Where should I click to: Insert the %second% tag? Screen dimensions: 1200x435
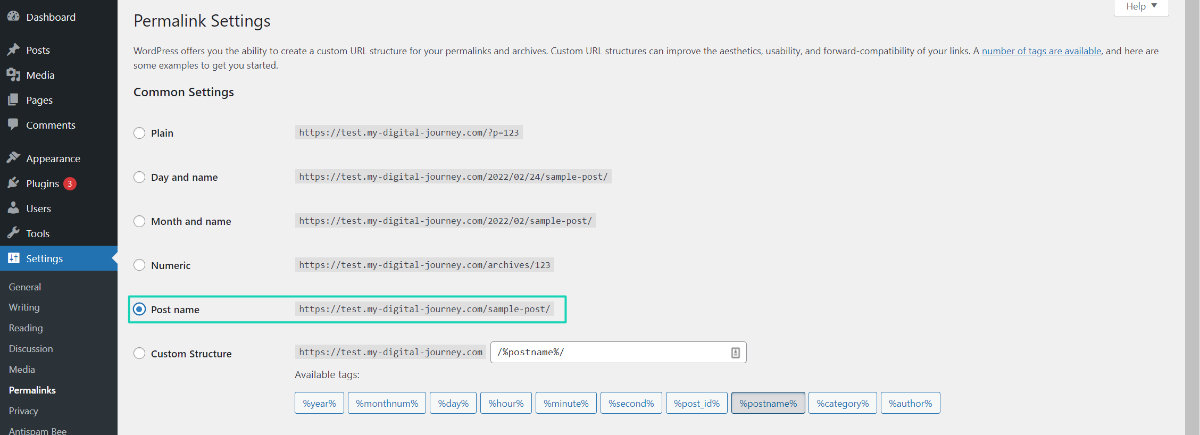pyautogui.click(x=632, y=403)
